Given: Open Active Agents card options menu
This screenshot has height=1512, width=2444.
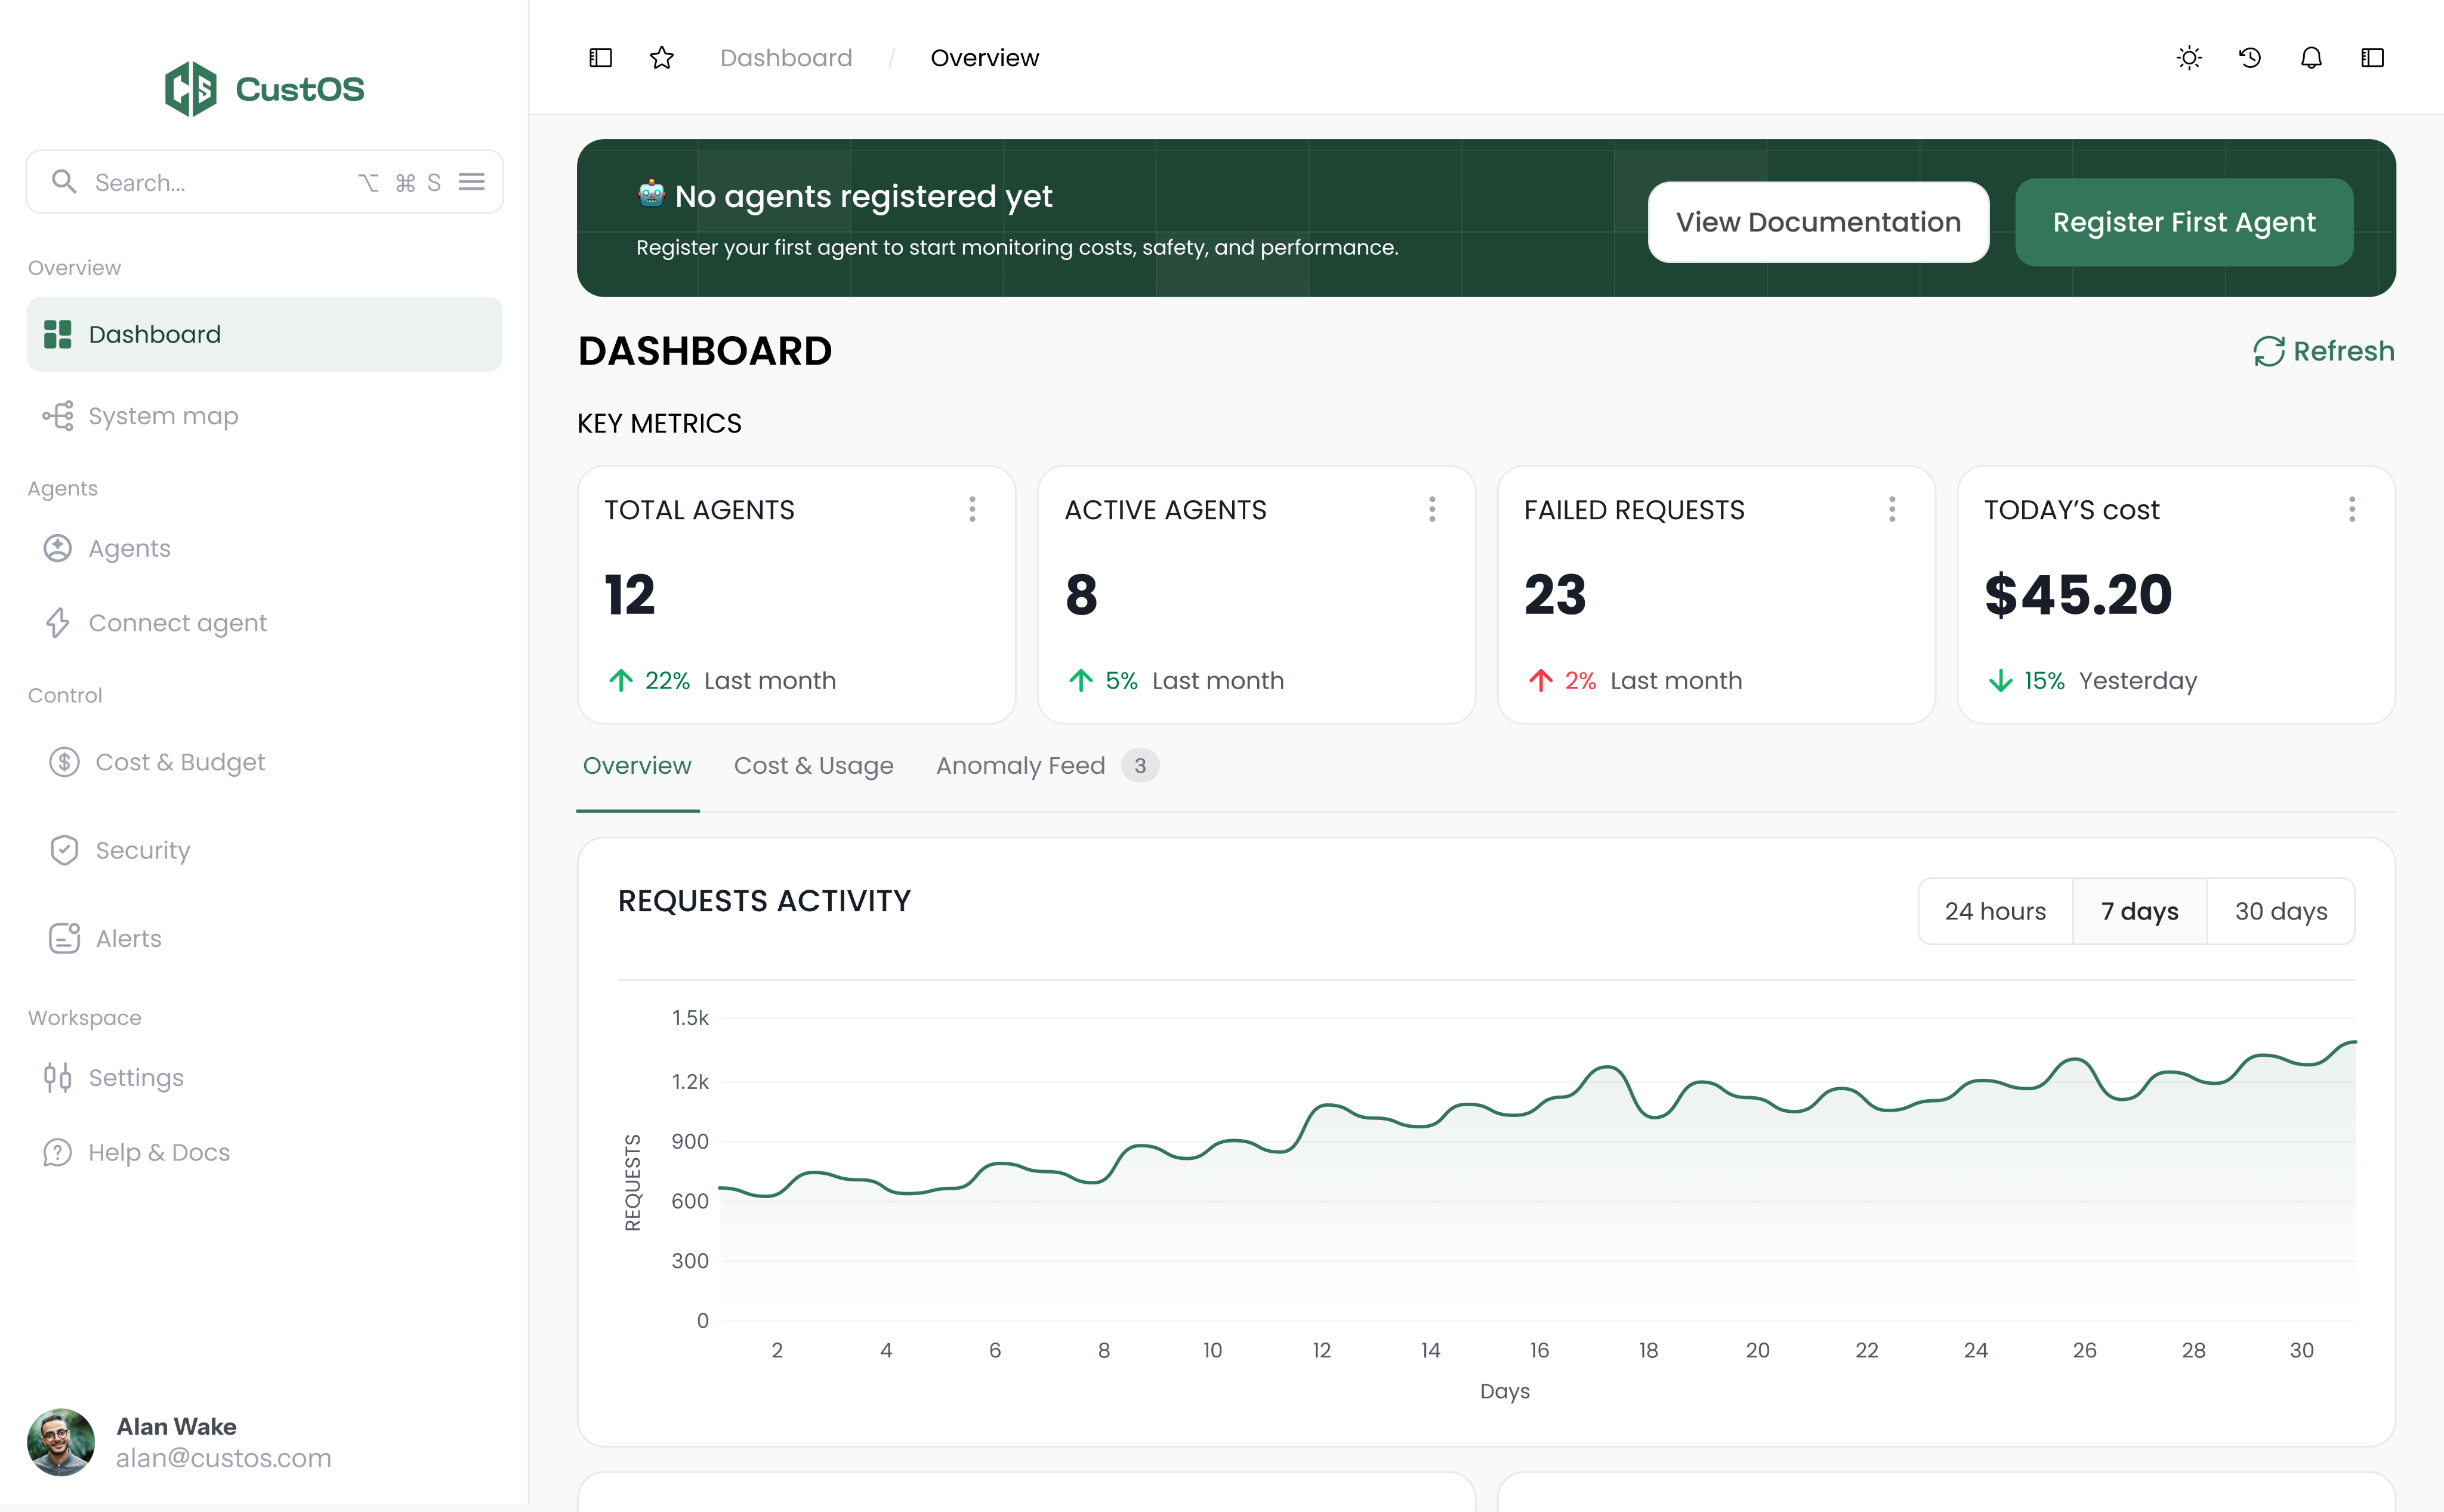Looking at the screenshot, I should click(x=1432, y=509).
